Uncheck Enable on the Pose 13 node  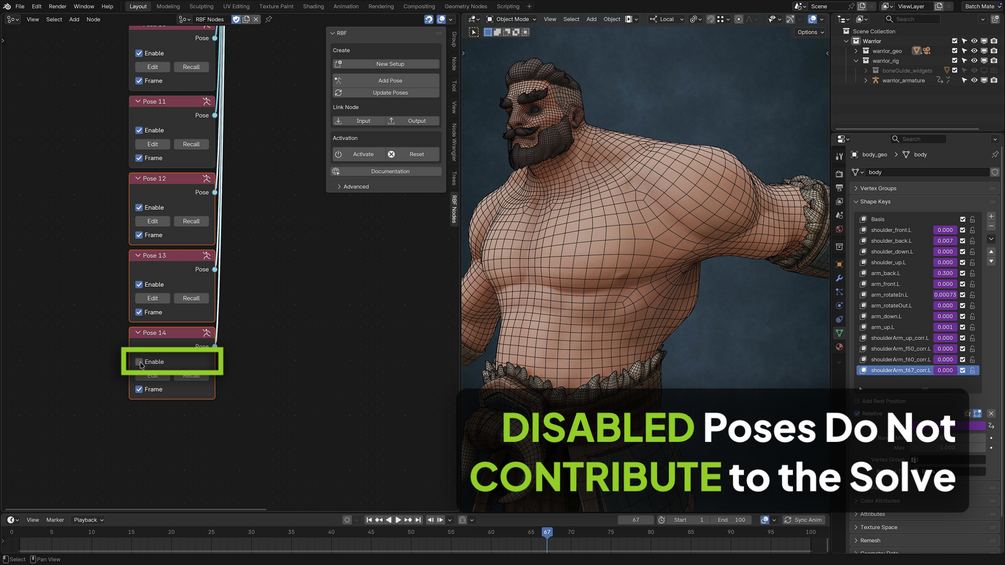[139, 284]
